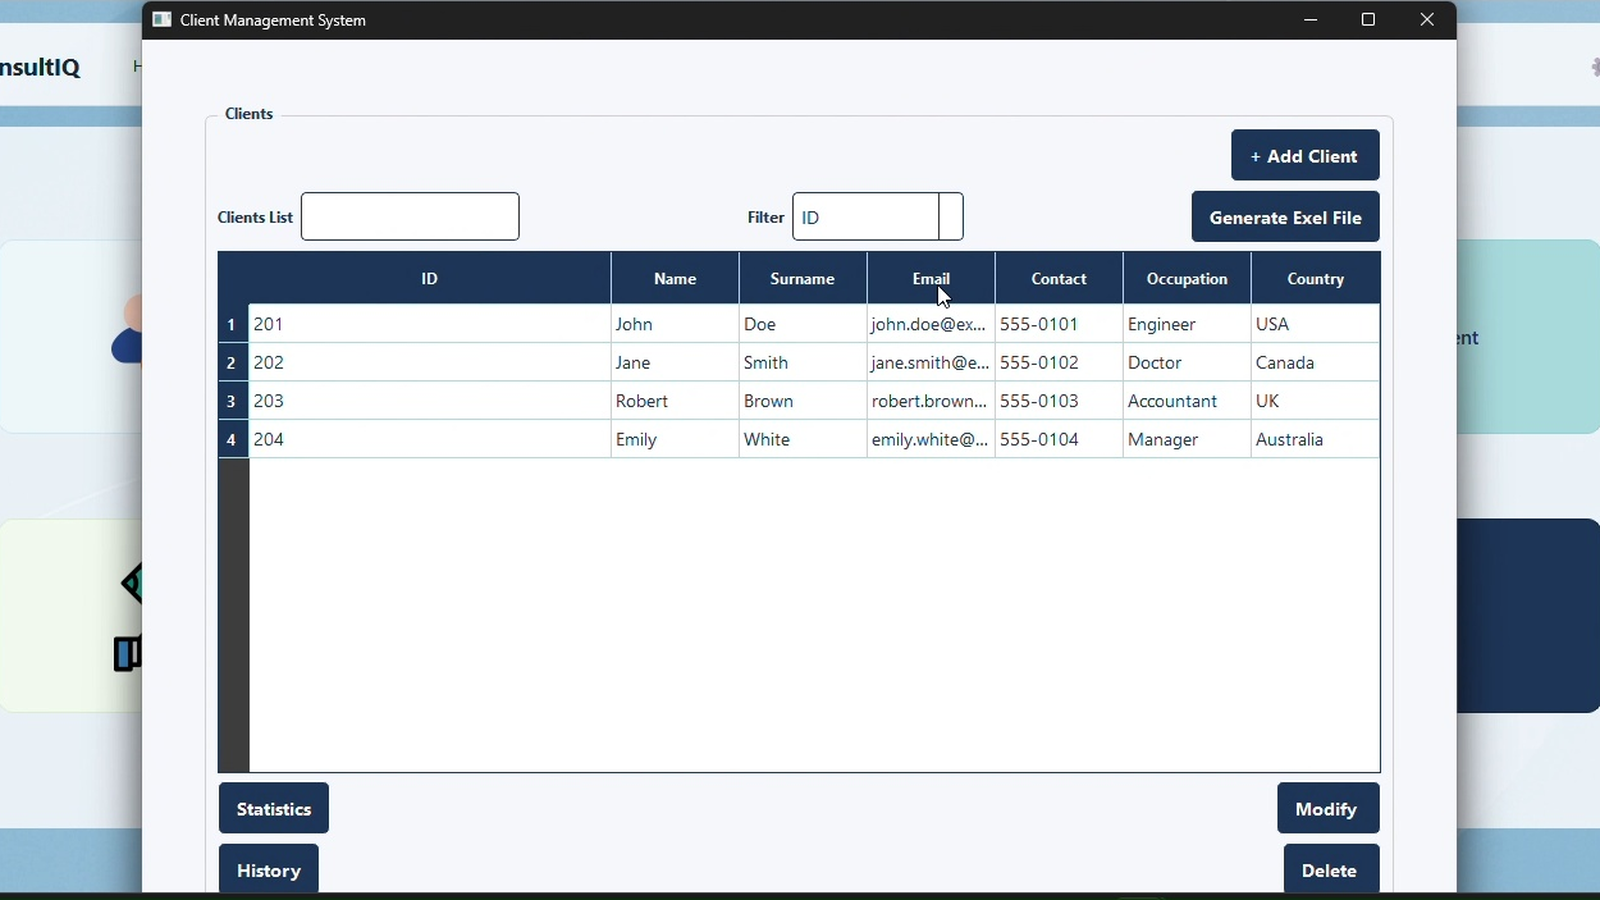
Task: Sort by the ID column header
Action: pos(430,278)
